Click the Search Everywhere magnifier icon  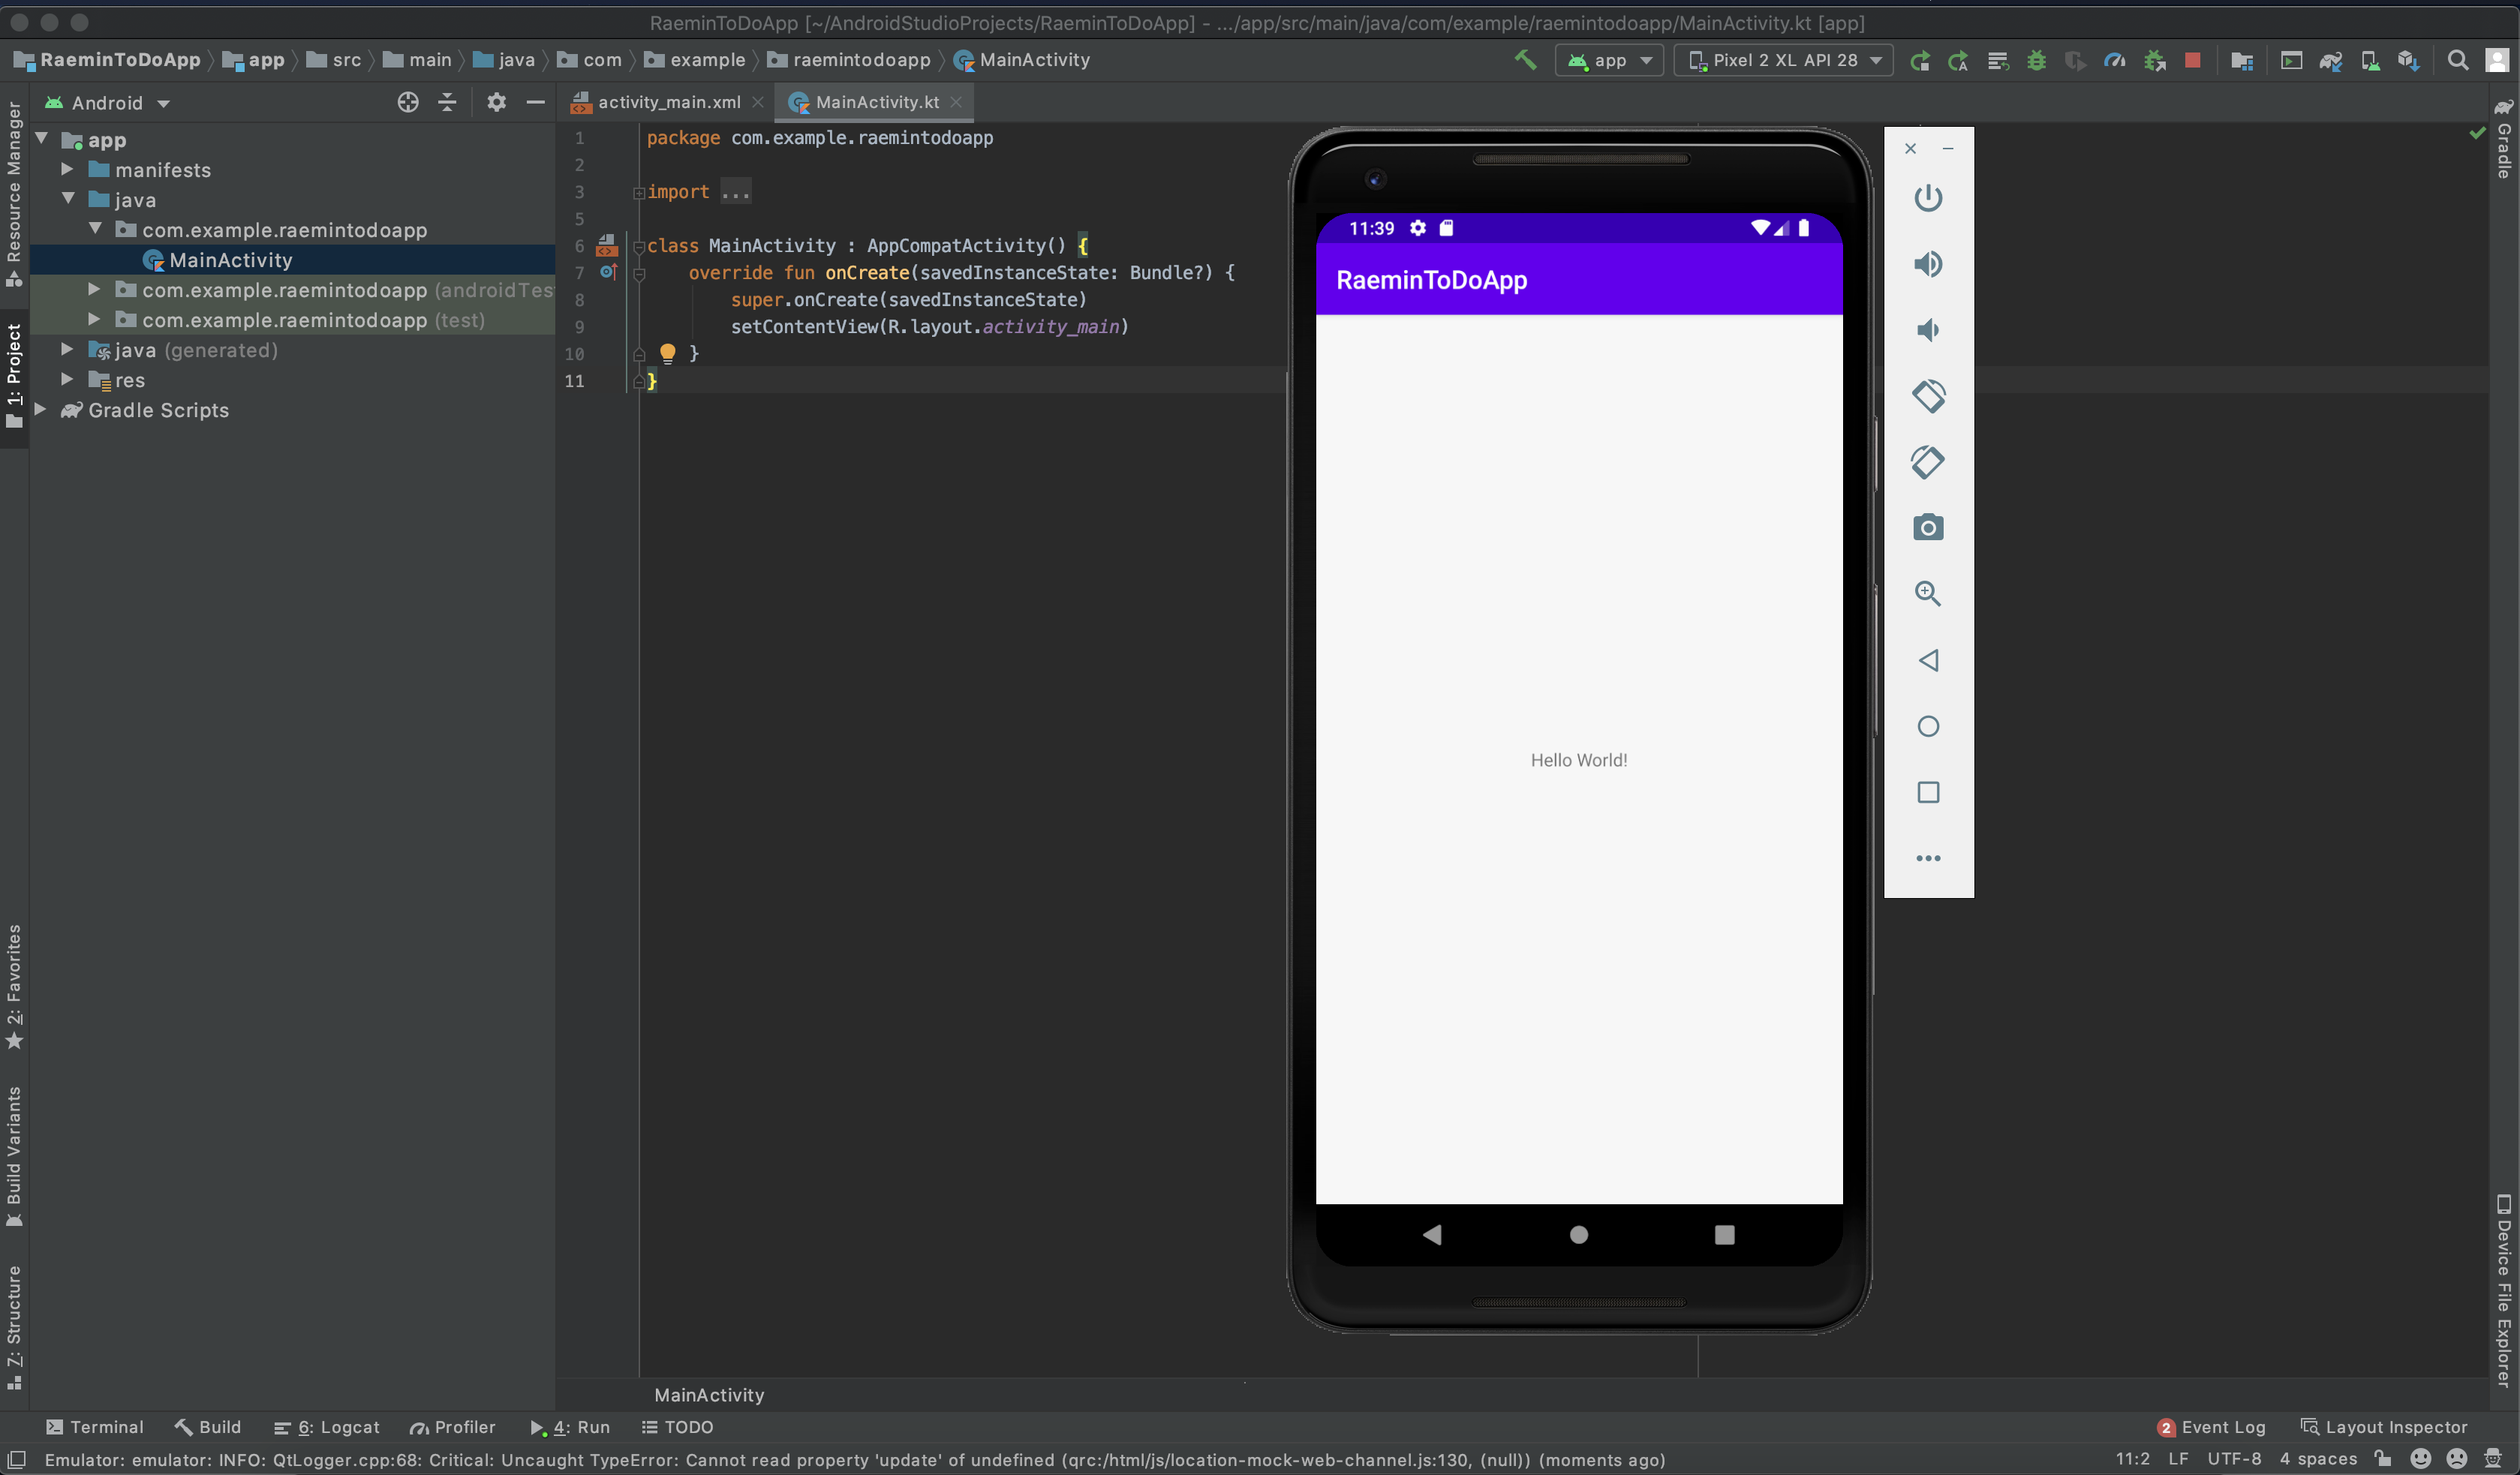(x=2457, y=61)
